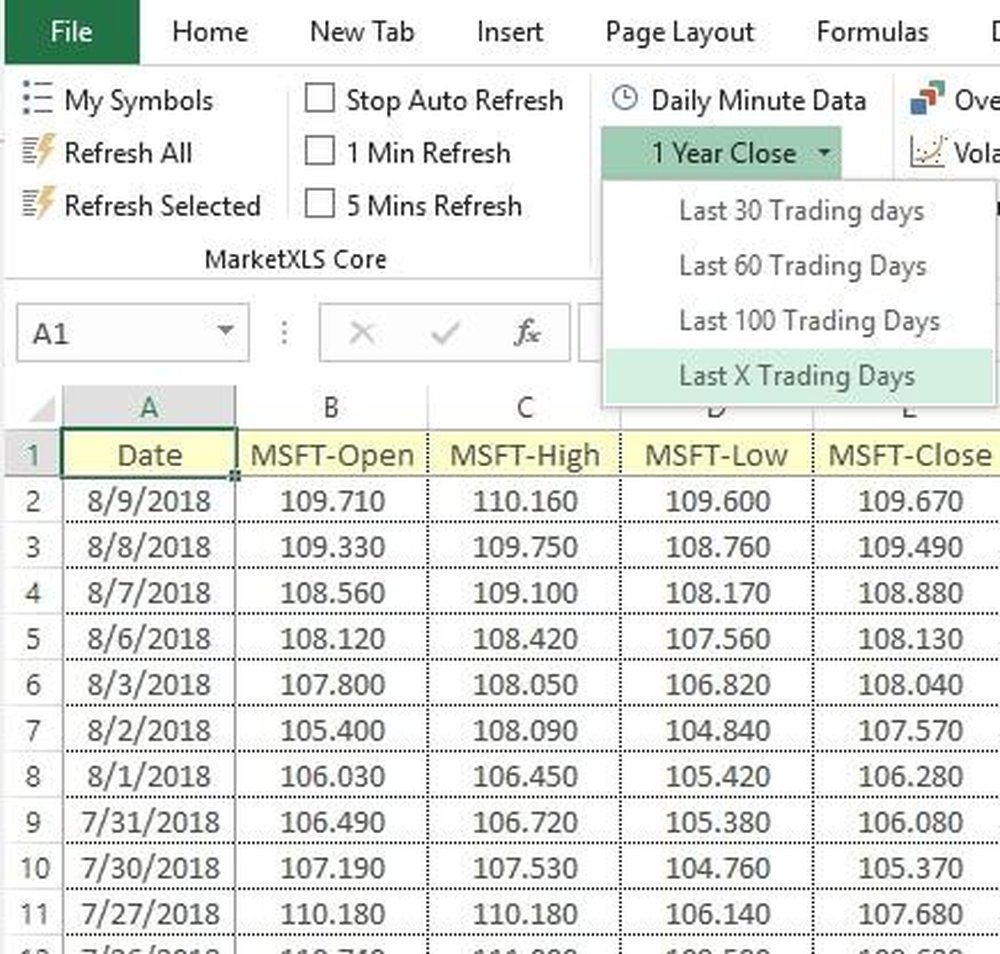Click the formula bar options dots

pos(284,332)
